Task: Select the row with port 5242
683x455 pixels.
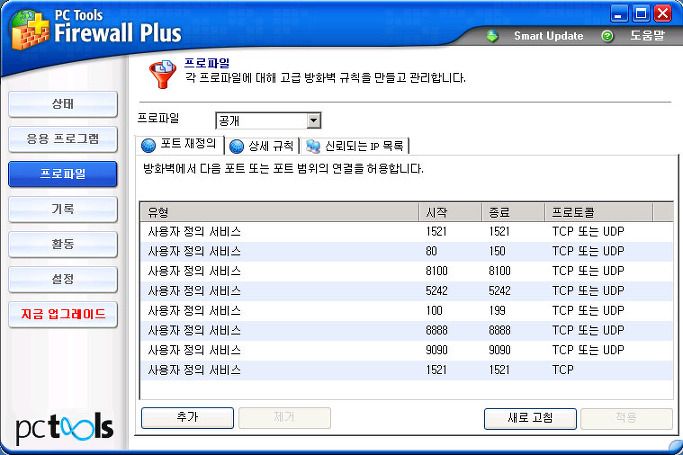Action: click(x=406, y=291)
